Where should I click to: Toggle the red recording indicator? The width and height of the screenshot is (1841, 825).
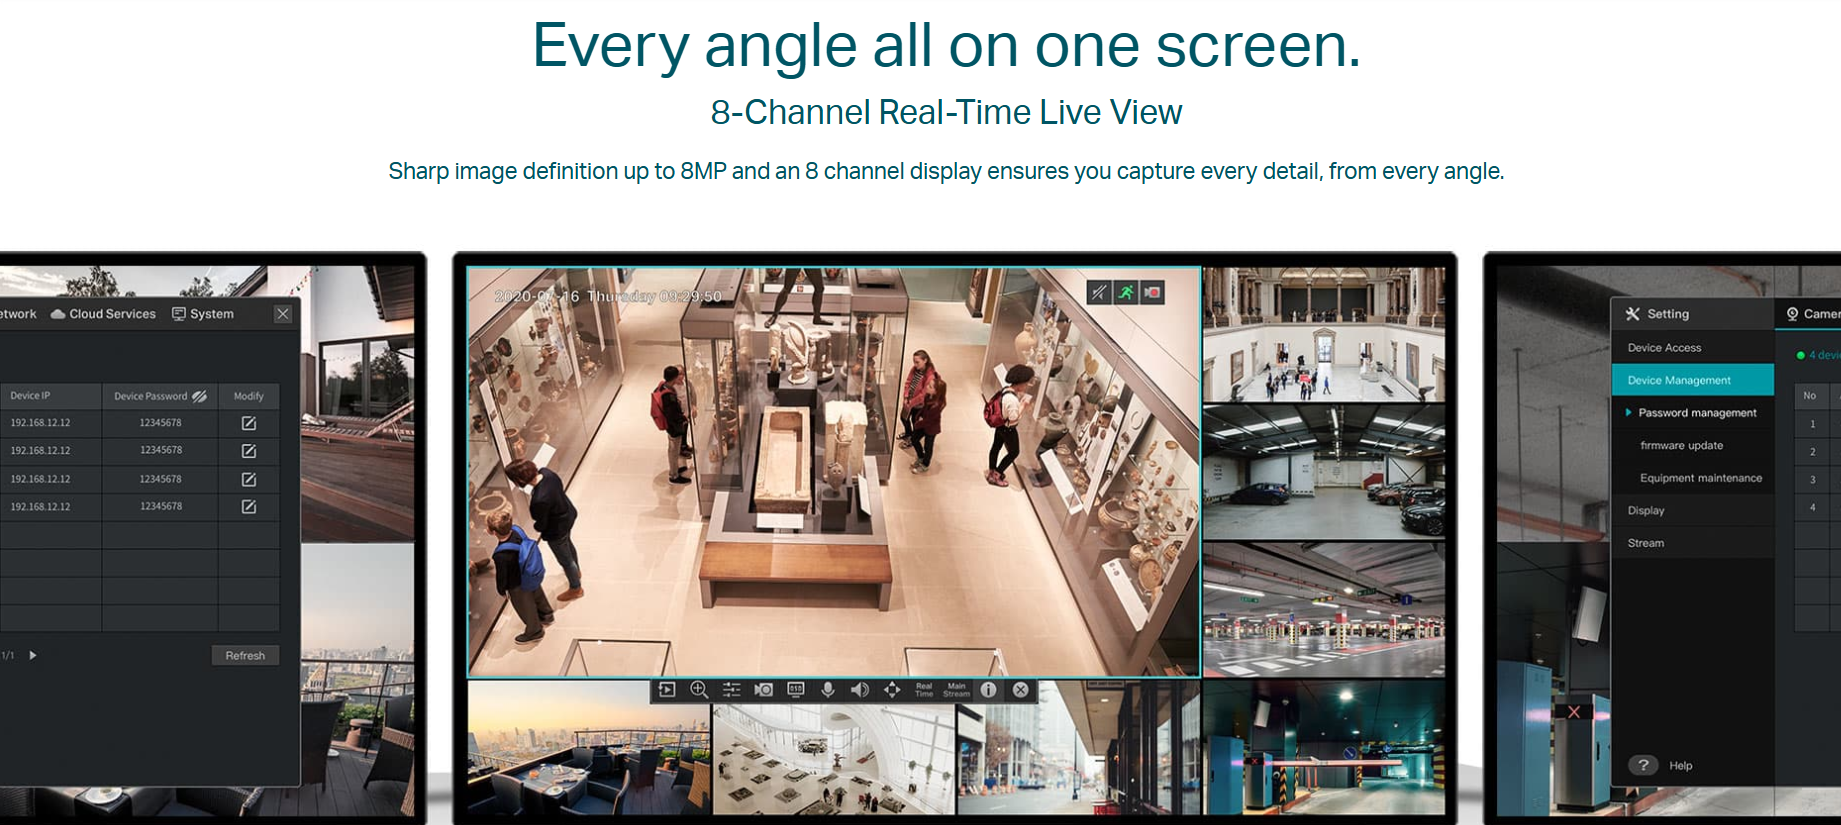[1153, 292]
